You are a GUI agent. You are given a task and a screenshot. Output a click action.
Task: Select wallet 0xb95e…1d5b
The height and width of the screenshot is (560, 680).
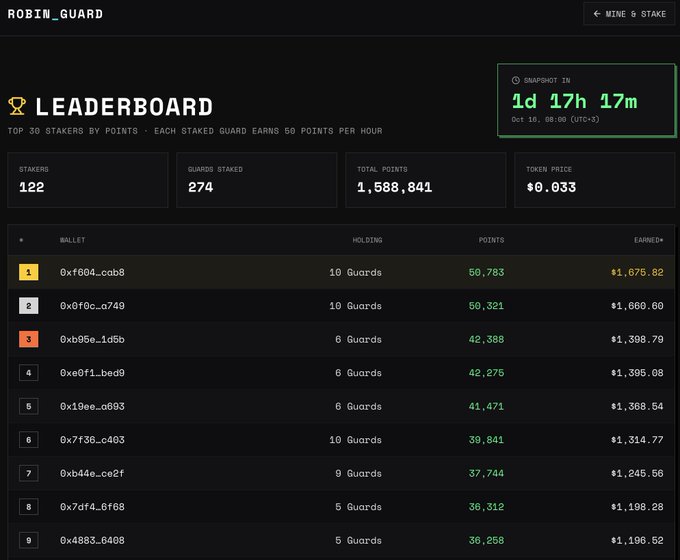[x=92, y=339]
